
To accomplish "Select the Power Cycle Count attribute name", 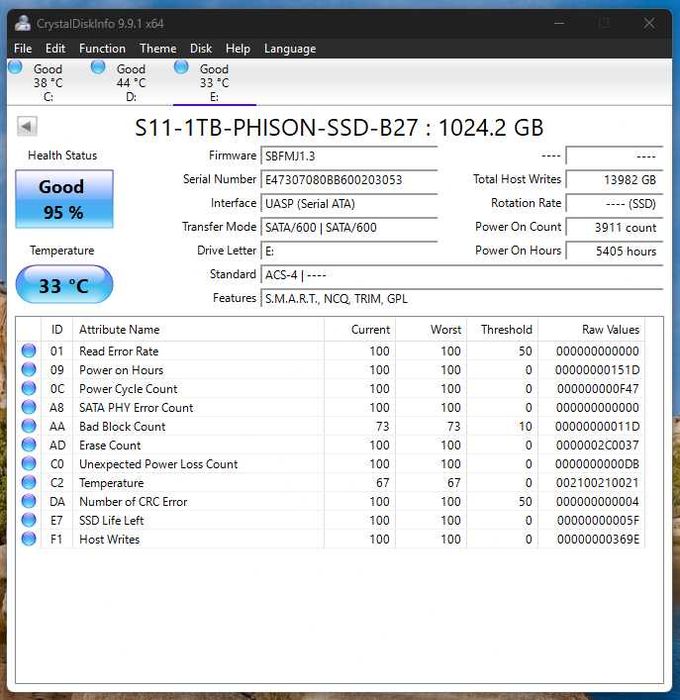I will pos(128,389).
